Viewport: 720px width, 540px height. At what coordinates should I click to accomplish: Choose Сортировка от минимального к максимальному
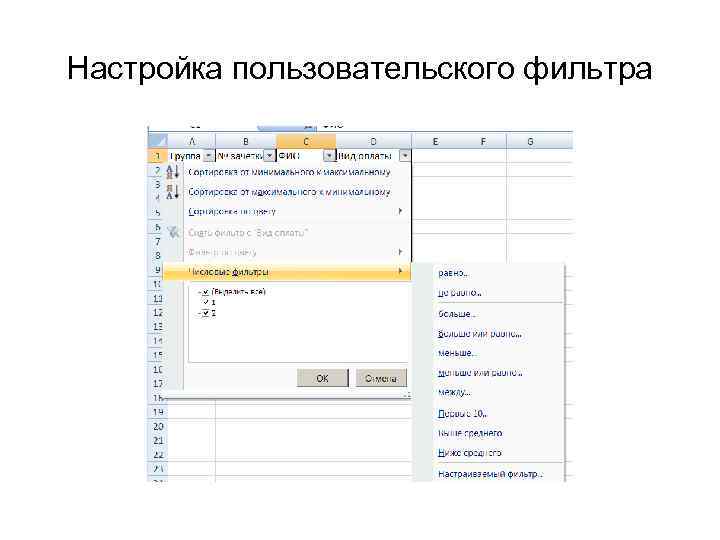tap(289, 172)
